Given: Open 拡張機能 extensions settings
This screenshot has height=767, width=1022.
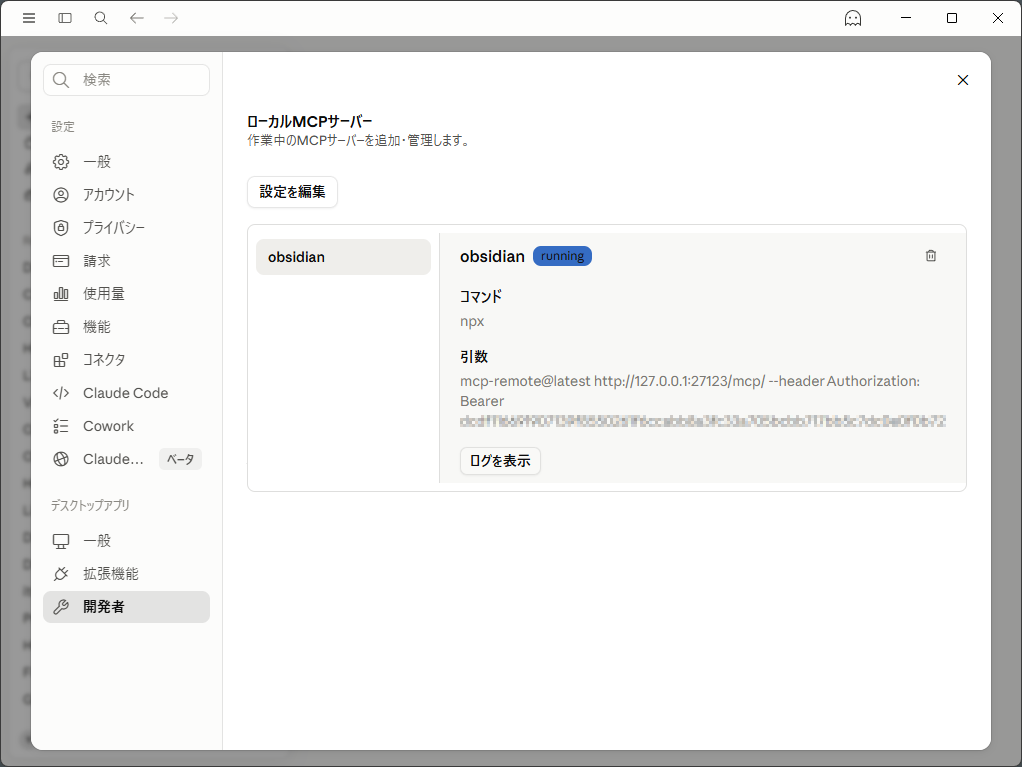Looking at the screenshot, I should tap(126, 574).
